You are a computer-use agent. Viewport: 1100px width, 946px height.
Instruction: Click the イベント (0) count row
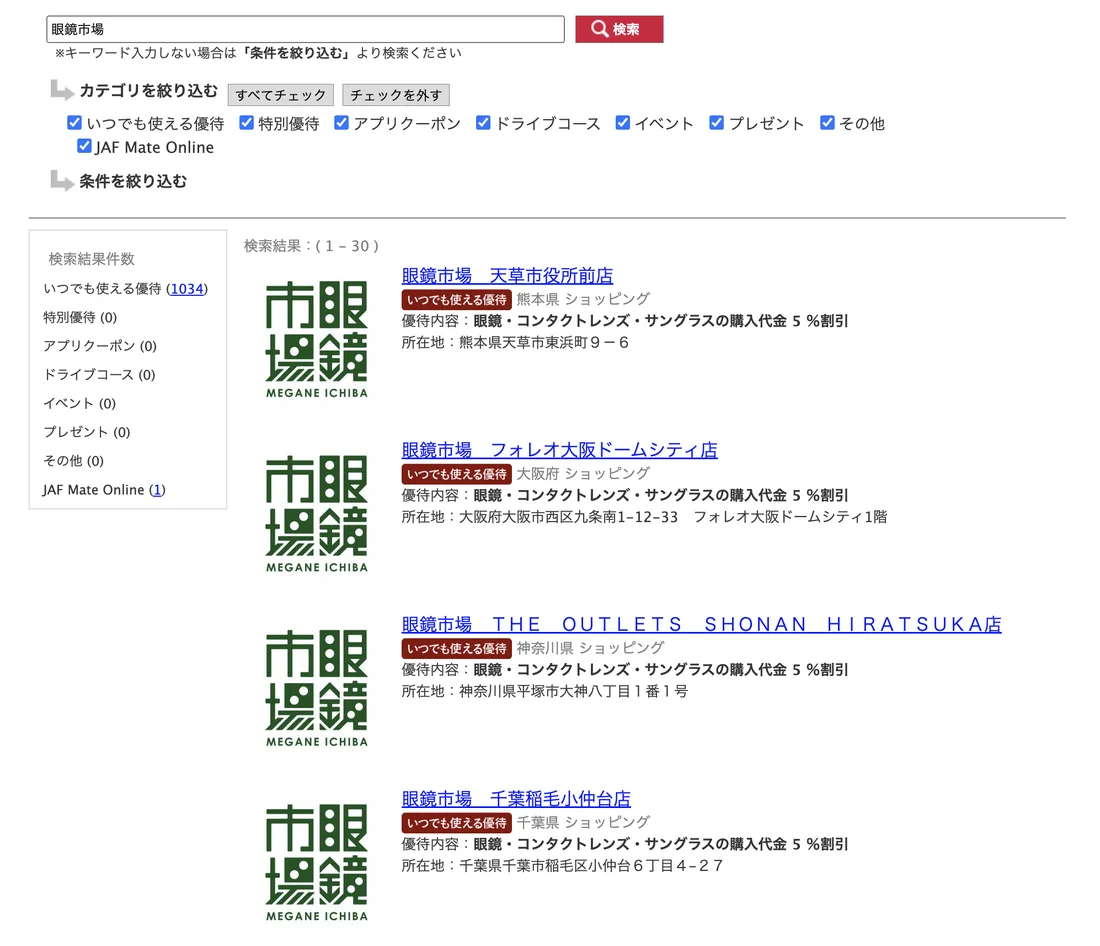coord(79,404)
